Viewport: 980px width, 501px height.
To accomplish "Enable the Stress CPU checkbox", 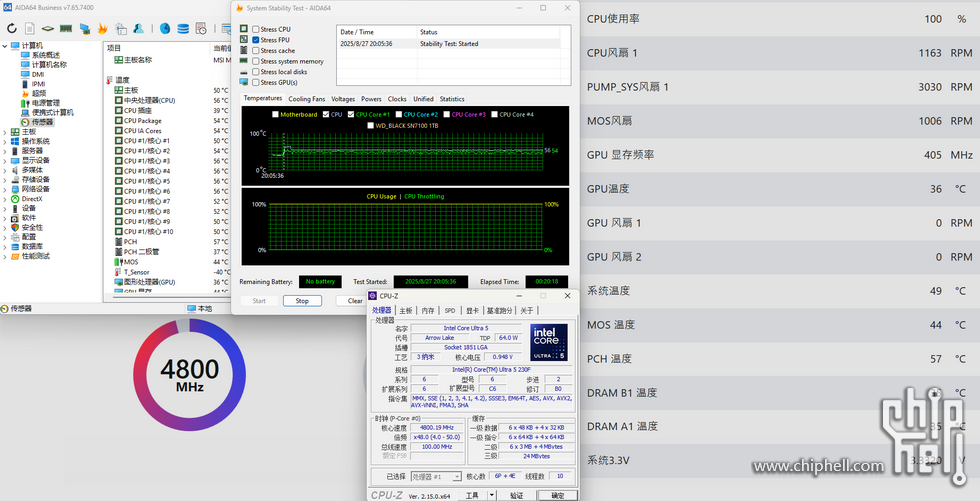I will 256,29.
